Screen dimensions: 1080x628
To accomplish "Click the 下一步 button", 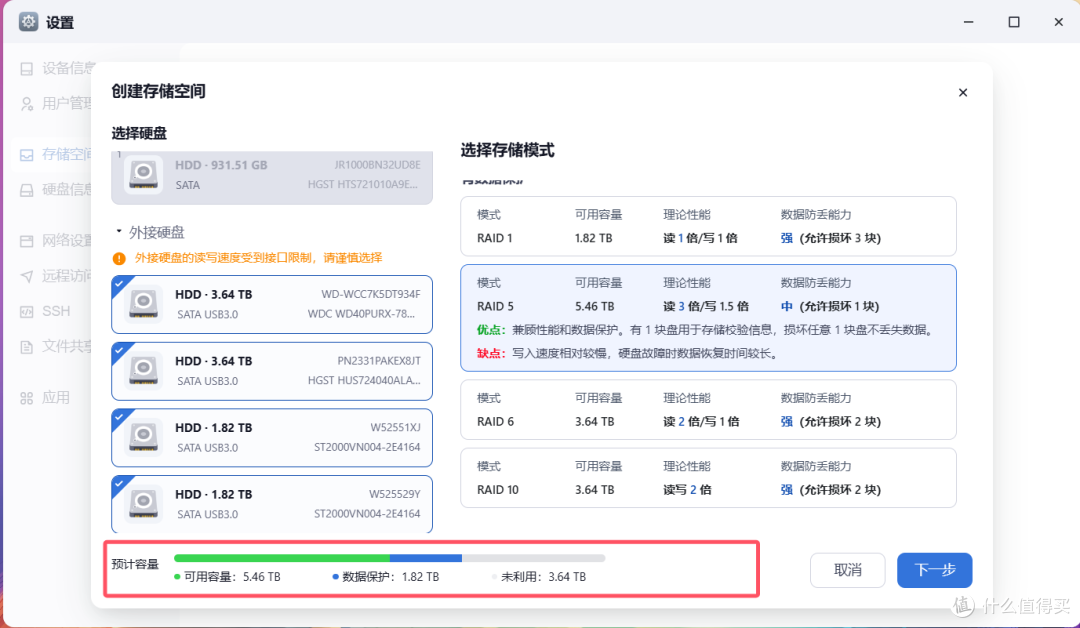I will pos(935,570).
